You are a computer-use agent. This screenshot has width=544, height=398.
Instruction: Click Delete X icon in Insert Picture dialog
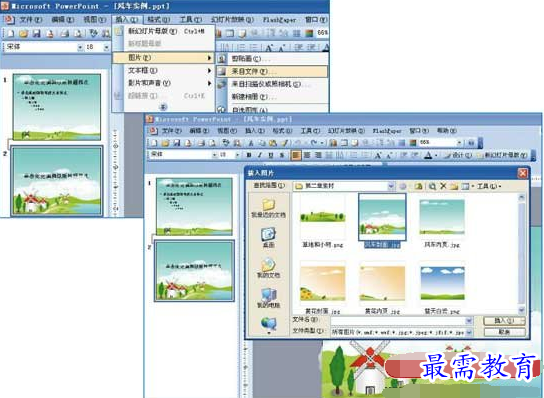click(443, 186)
